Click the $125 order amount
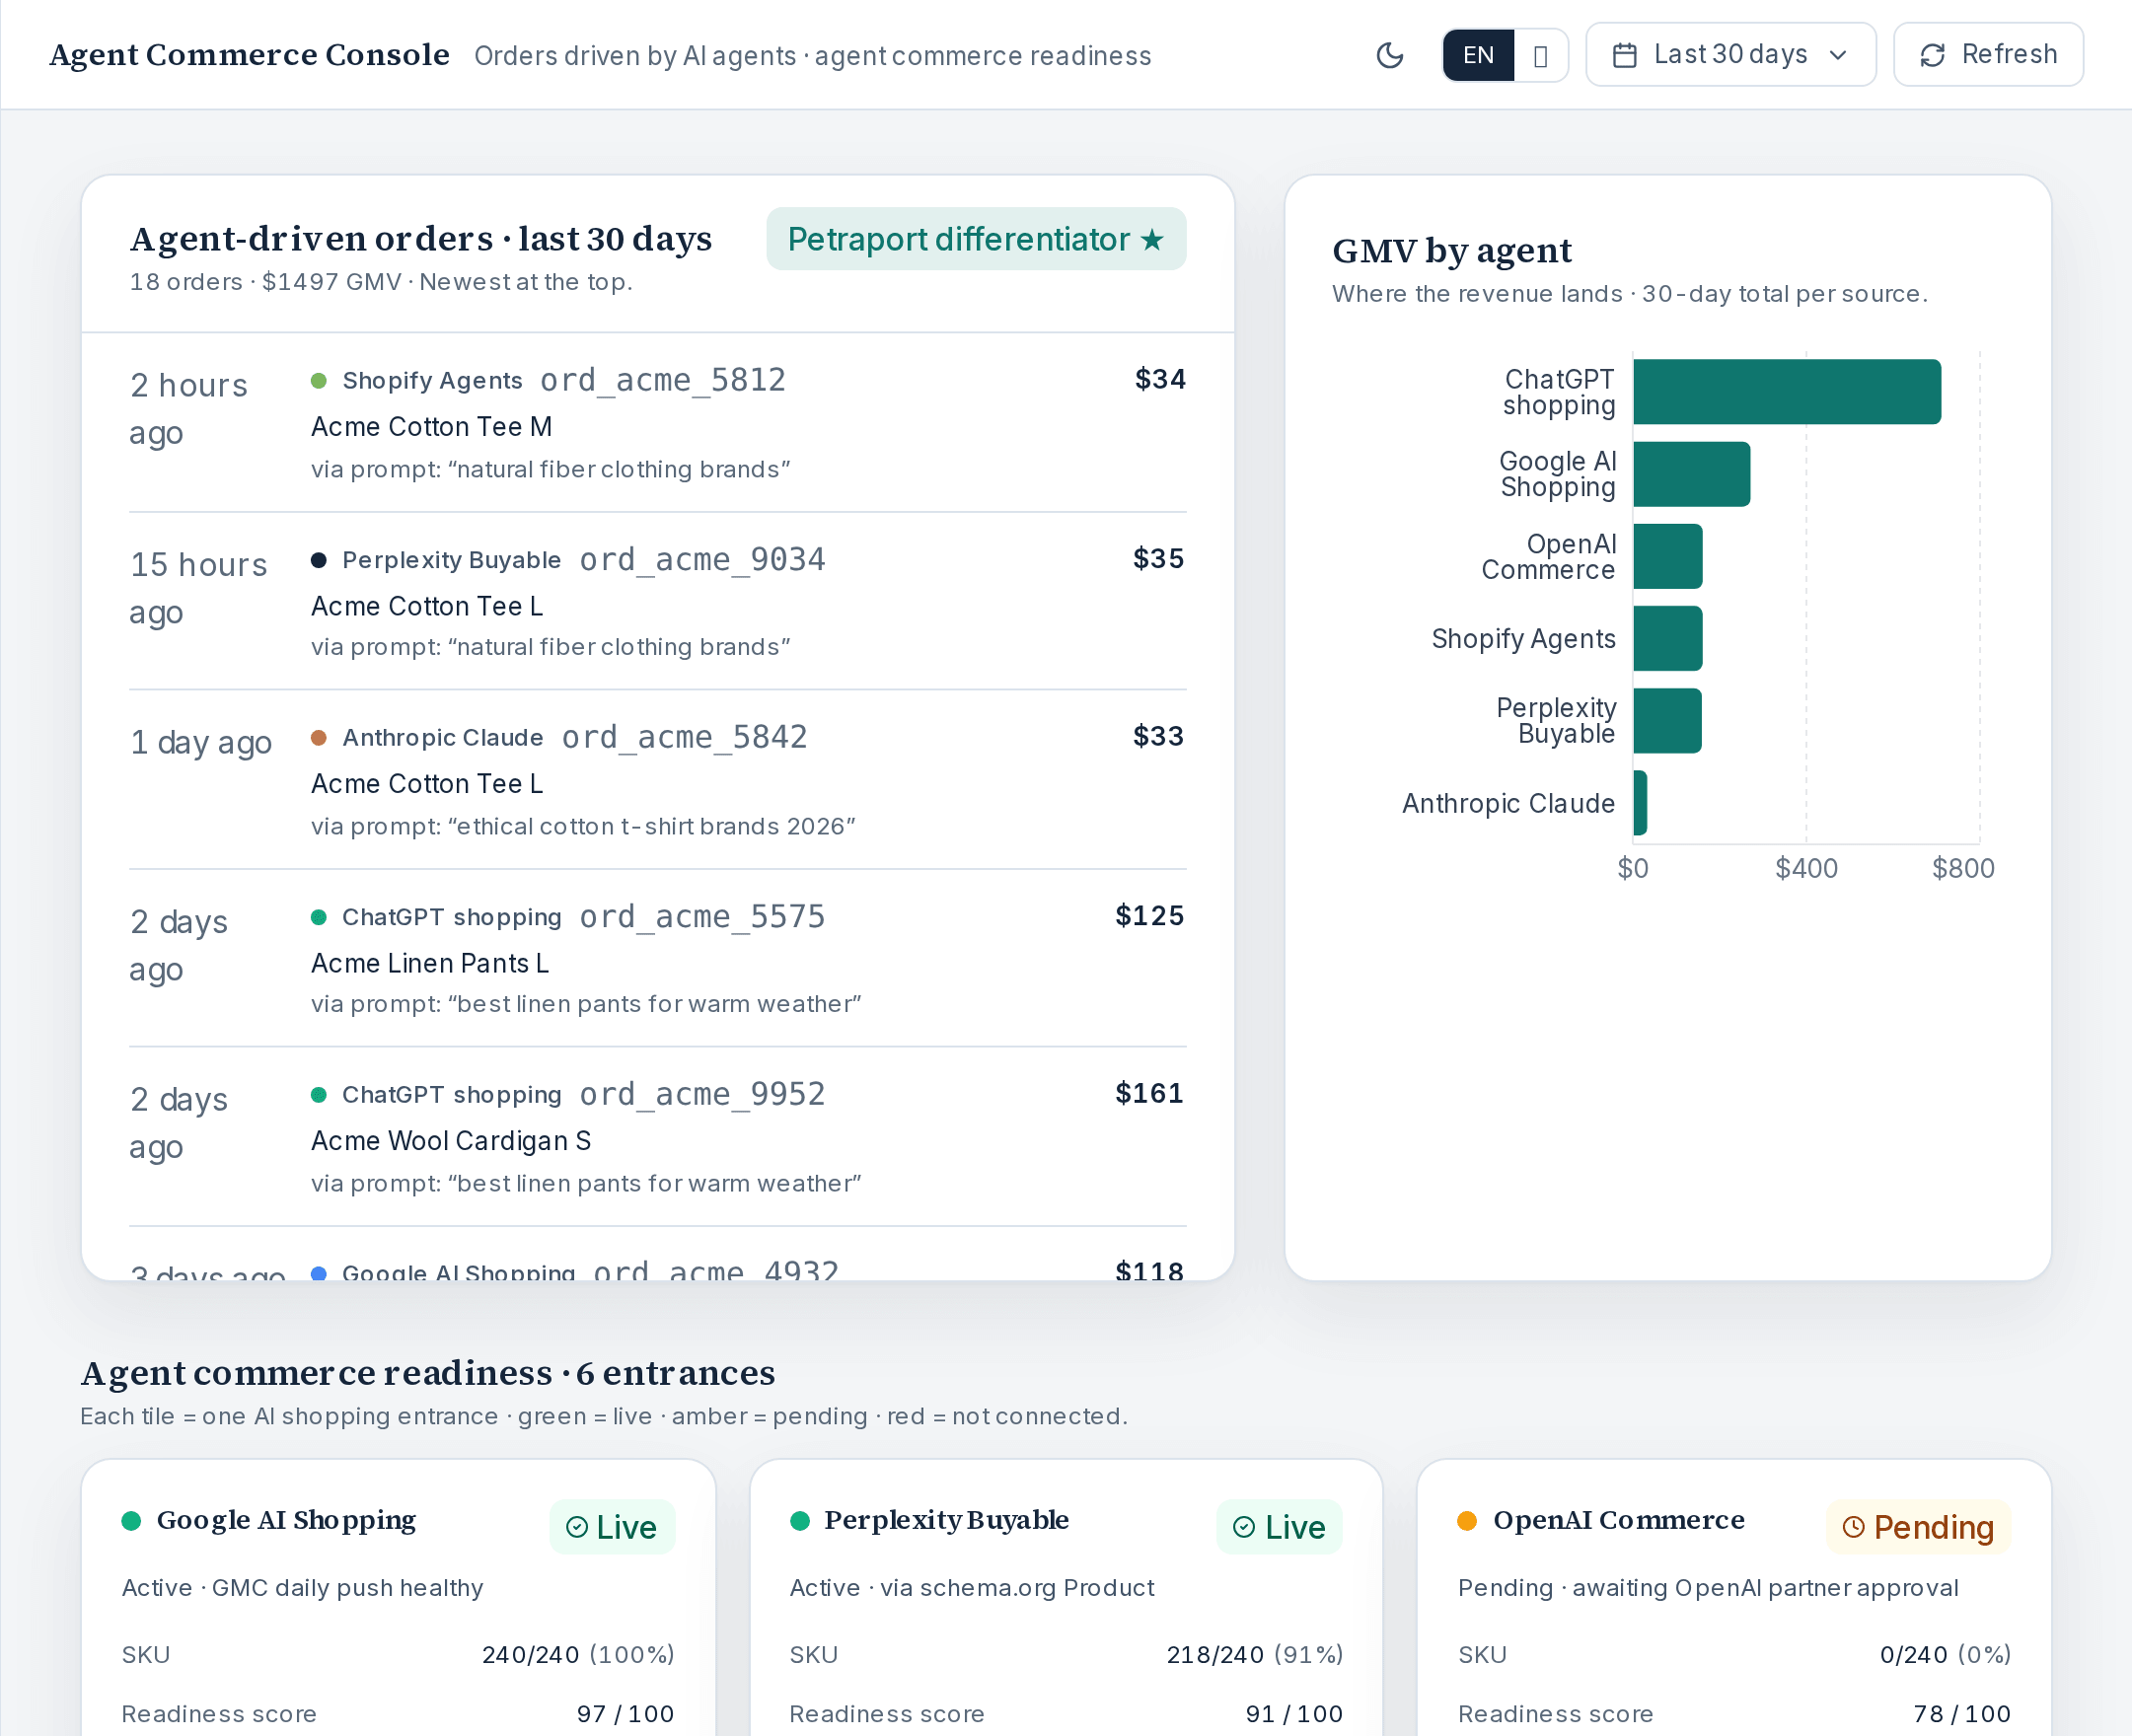Image resolution: width=2132 pixels, height=1736 pixels. [x=1149, y=915]
